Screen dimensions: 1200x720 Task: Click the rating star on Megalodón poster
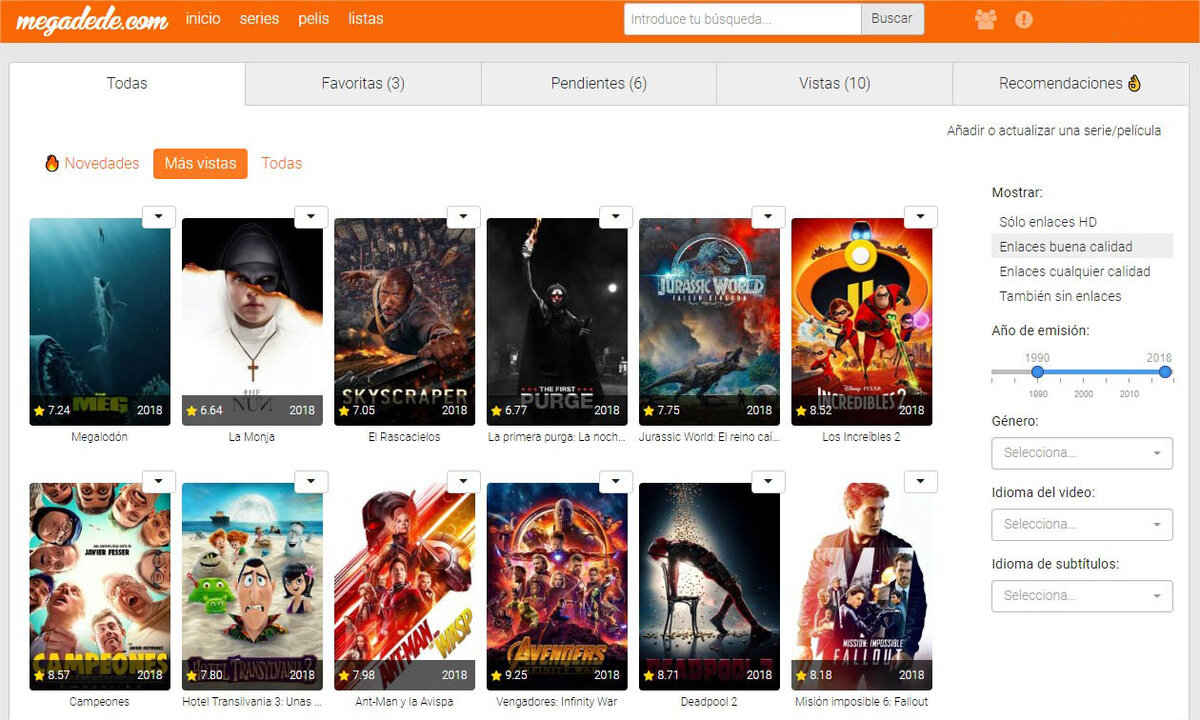(39, 410)
